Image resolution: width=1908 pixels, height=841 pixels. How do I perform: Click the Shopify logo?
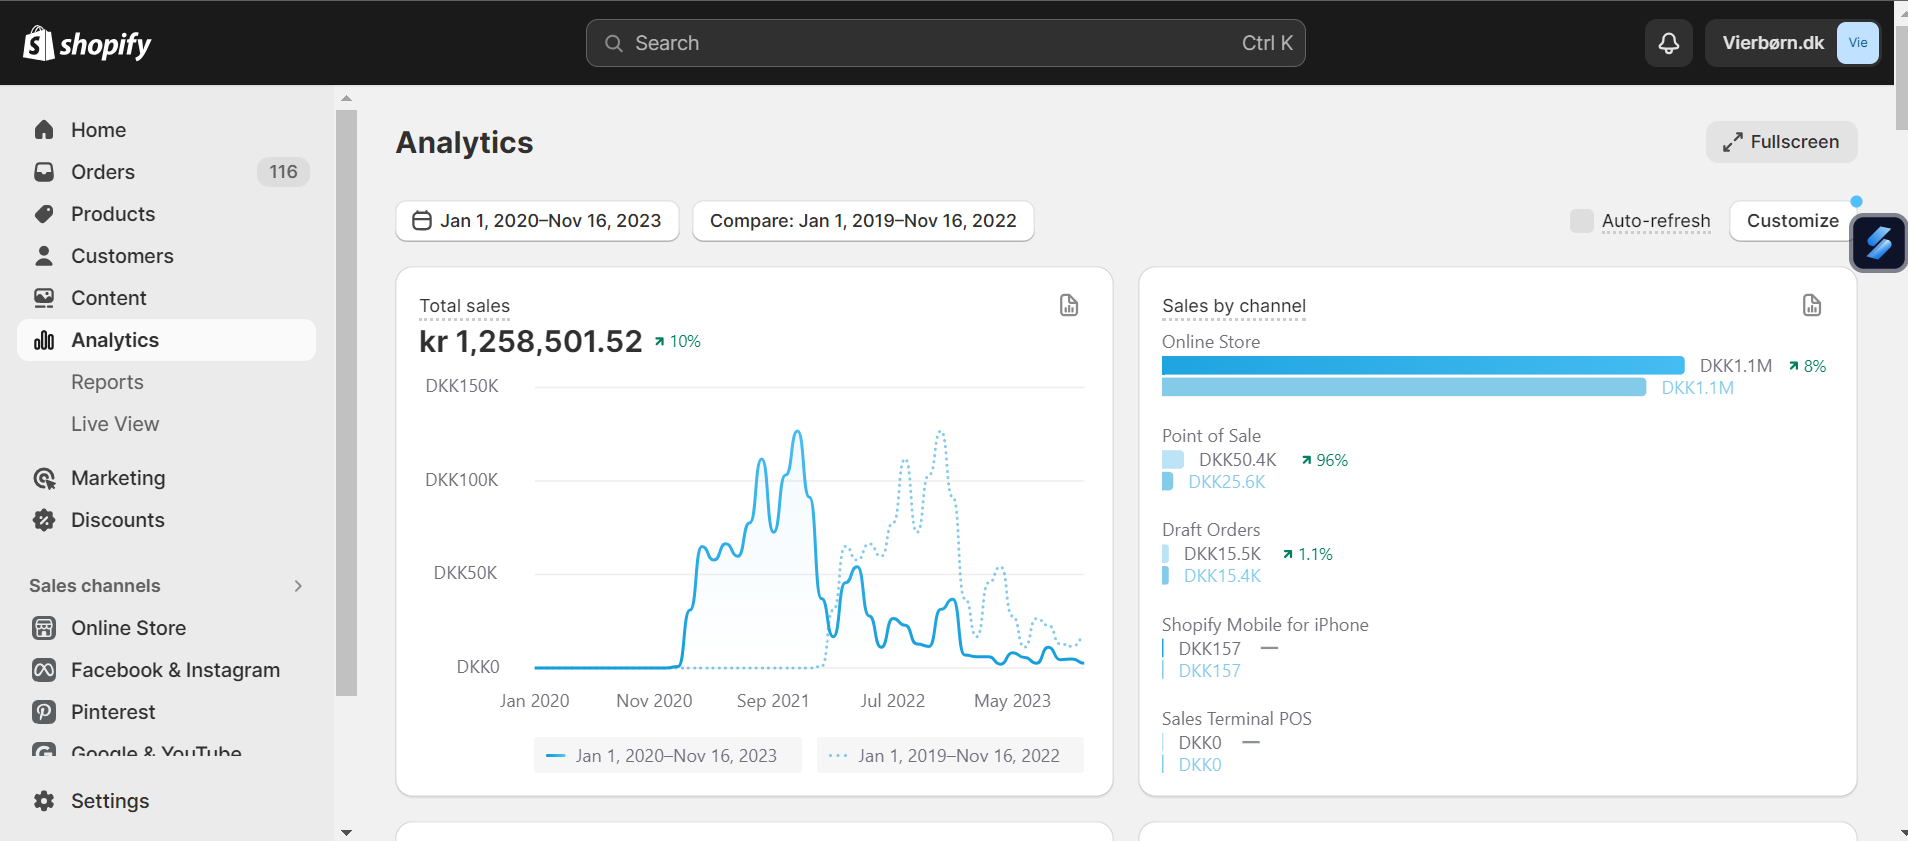tap(87, 44)
